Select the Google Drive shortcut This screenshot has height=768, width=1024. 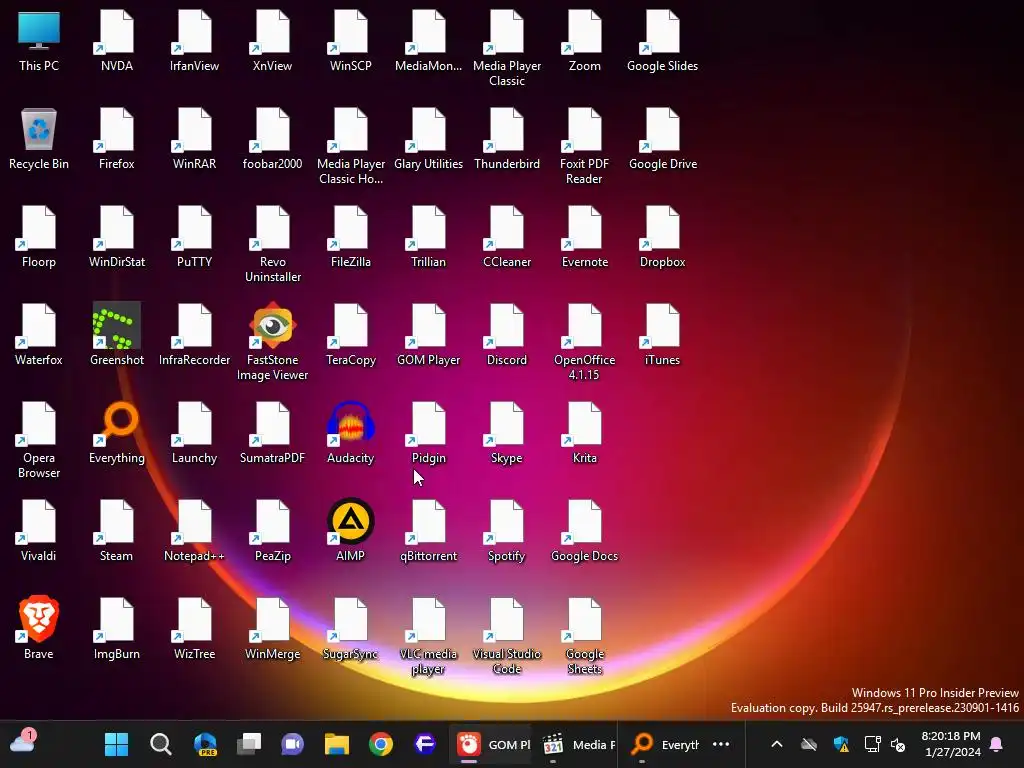click(662, 138)
